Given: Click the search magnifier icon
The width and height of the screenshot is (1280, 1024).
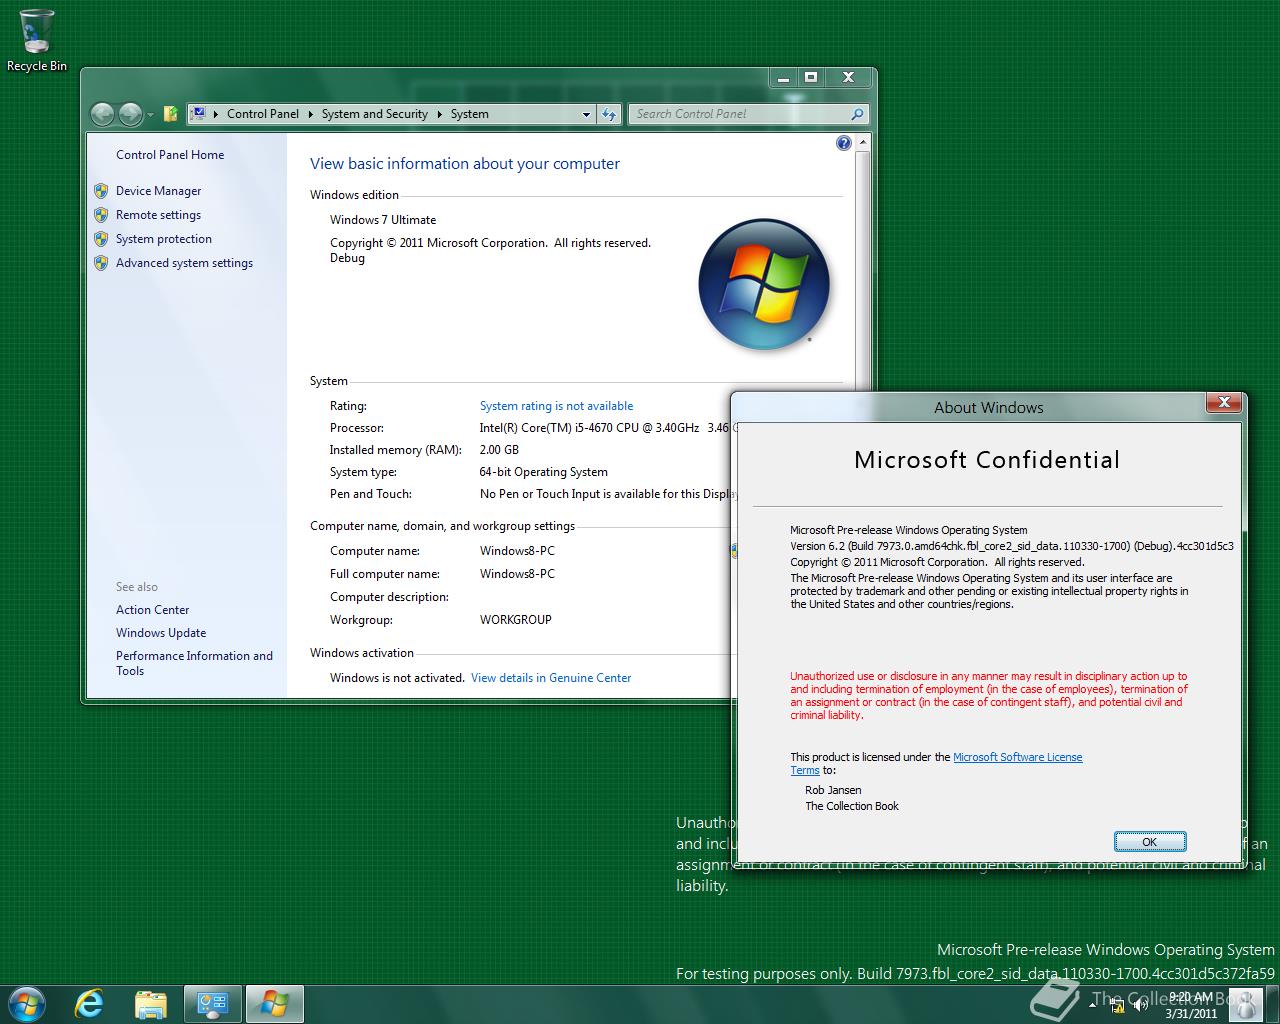Looking at the screenshot, I should (857, 114).
